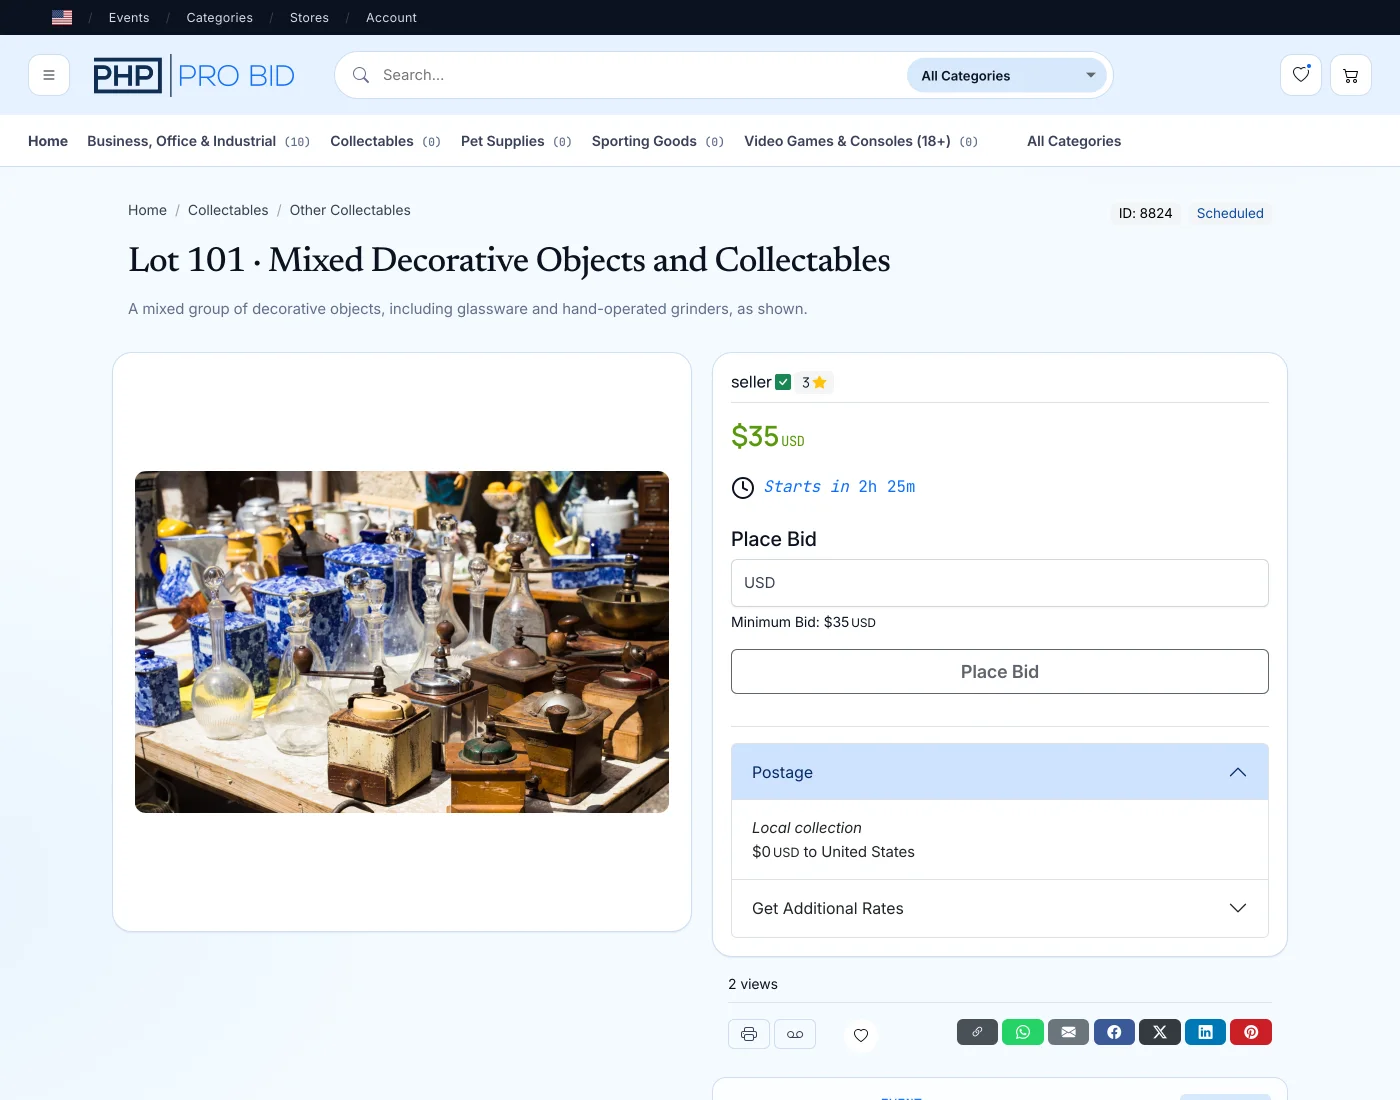Screen dimensions: 1400x1100
Task: Click the US flag language icon
Action: pos(62,17)
